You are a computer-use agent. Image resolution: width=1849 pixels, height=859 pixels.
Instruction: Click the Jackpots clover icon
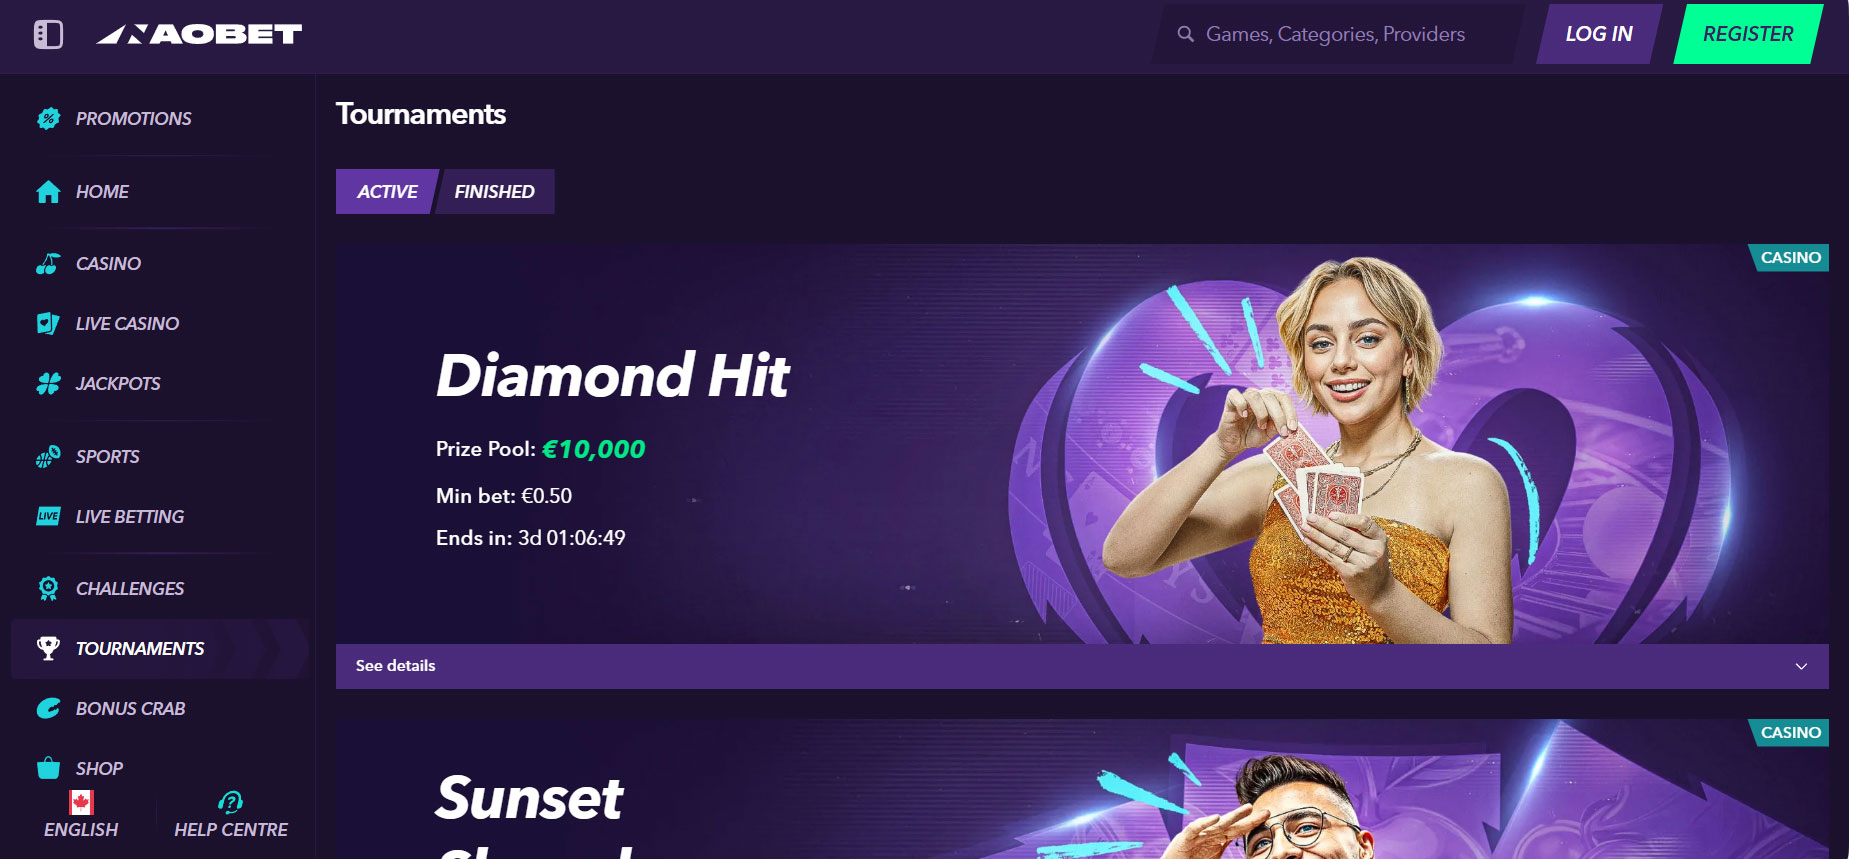[48, 383]
